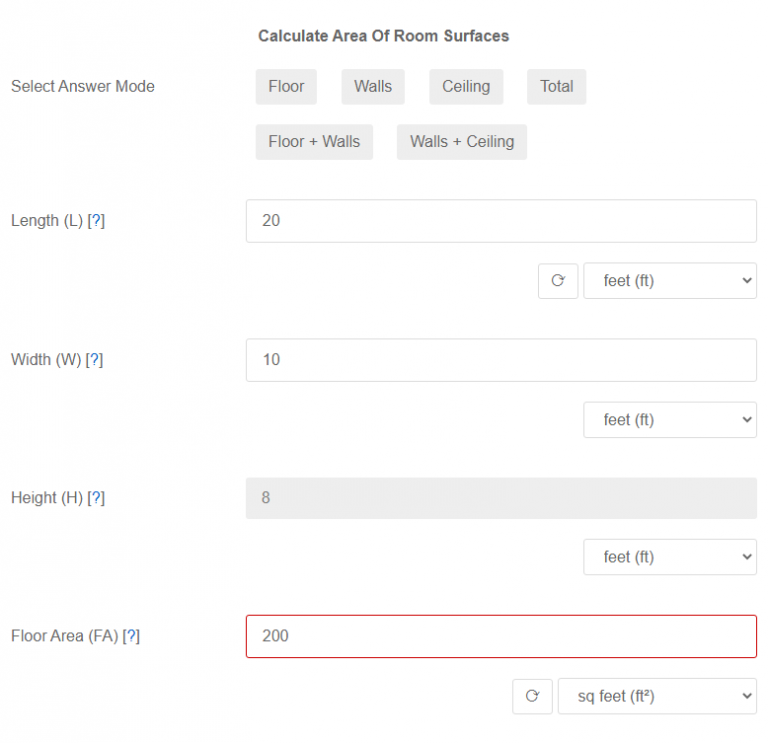Choose the Floor + Walls mode
Image resolution: width=768 pixels, height=743 pixels.
[x=314, y=142]
